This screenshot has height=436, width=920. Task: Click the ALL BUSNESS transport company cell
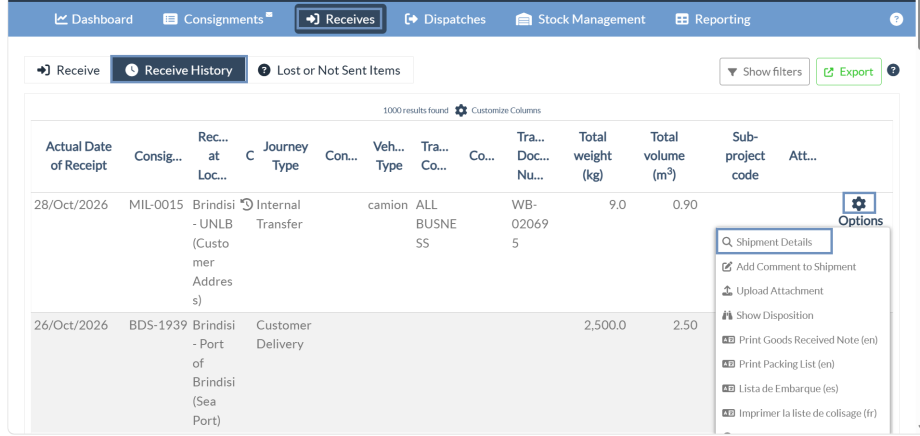436,224
